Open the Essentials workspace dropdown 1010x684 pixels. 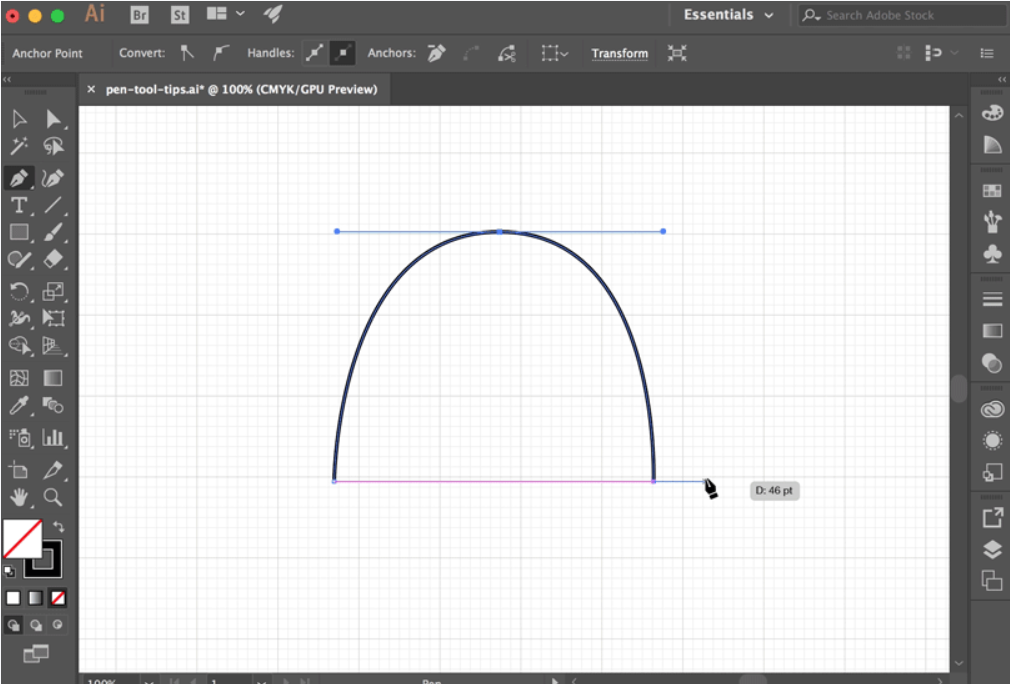click(x=728, y=15)
